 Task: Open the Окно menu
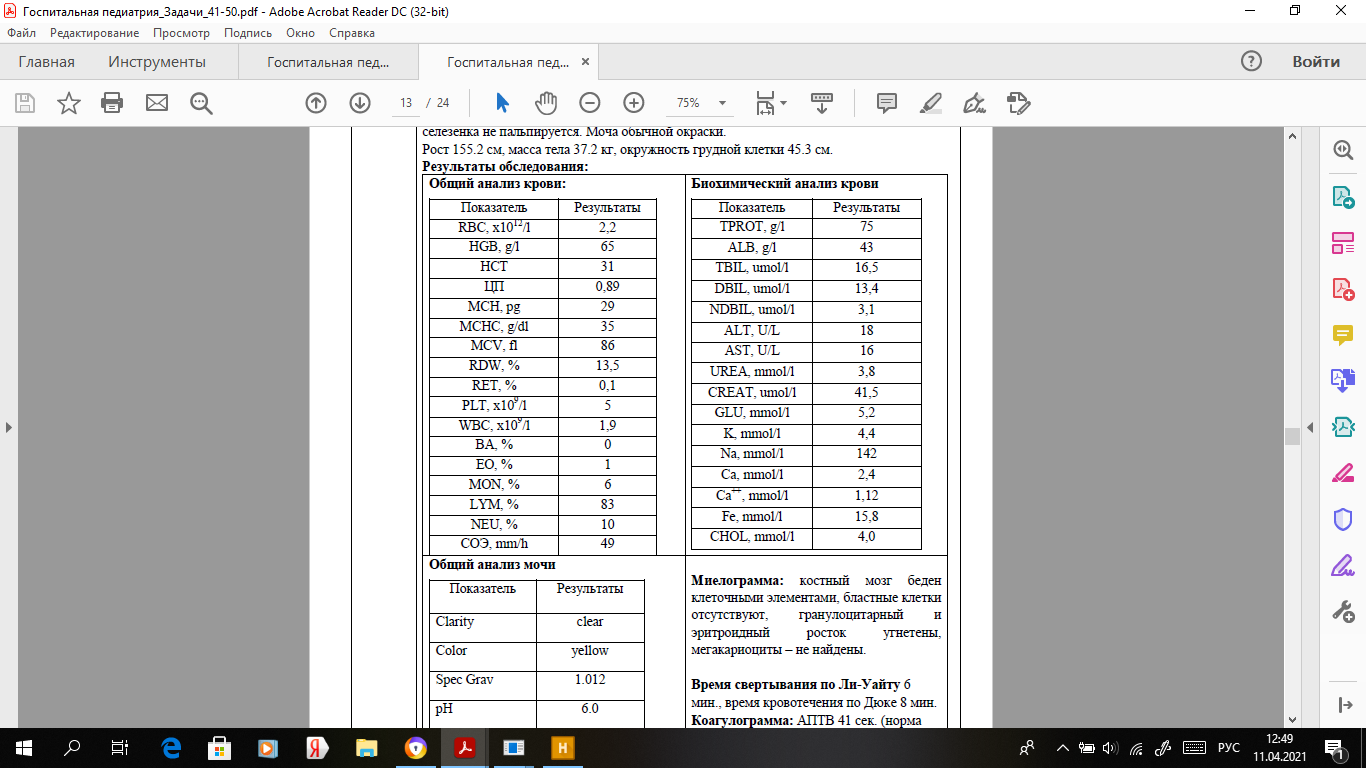(300, 33)
